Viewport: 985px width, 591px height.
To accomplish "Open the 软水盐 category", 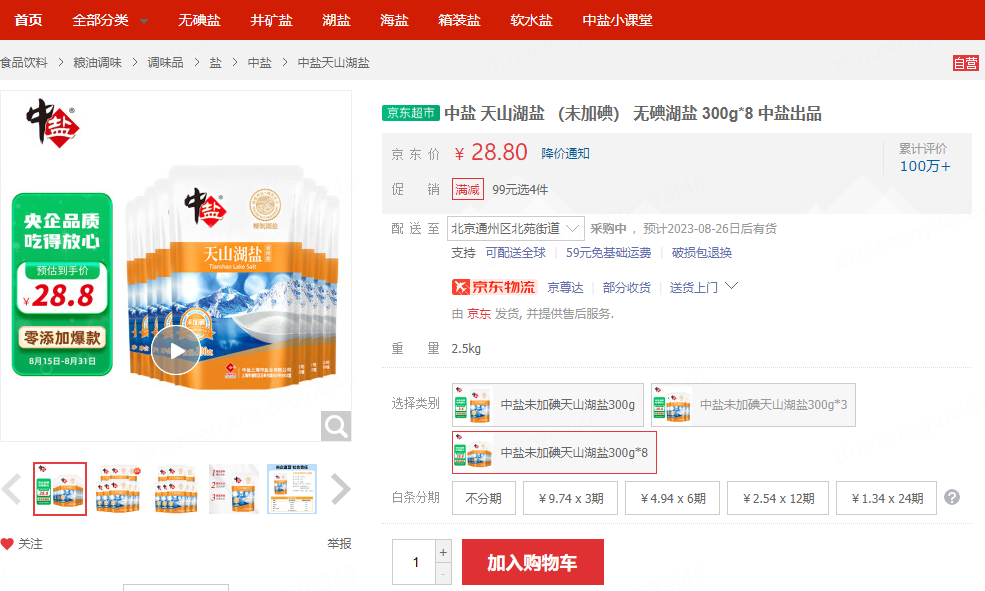I will (x=531, y=20).
